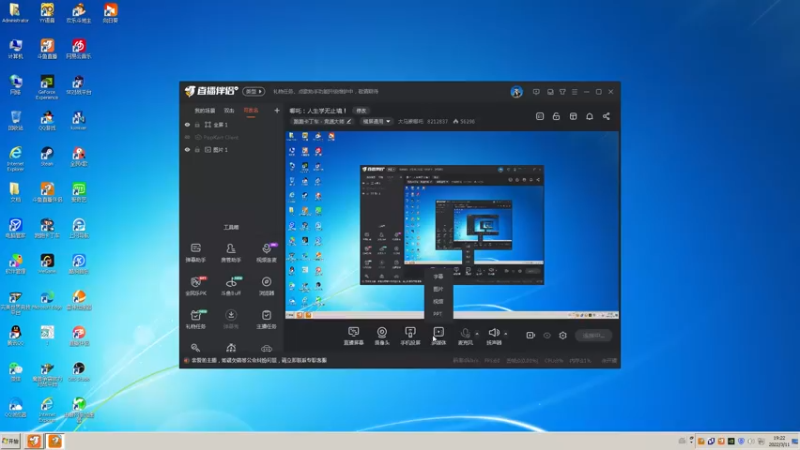Toggle visibility eye of the 全屏1 source
This screenshot has width=800, height=450.
tap(187, 124)
